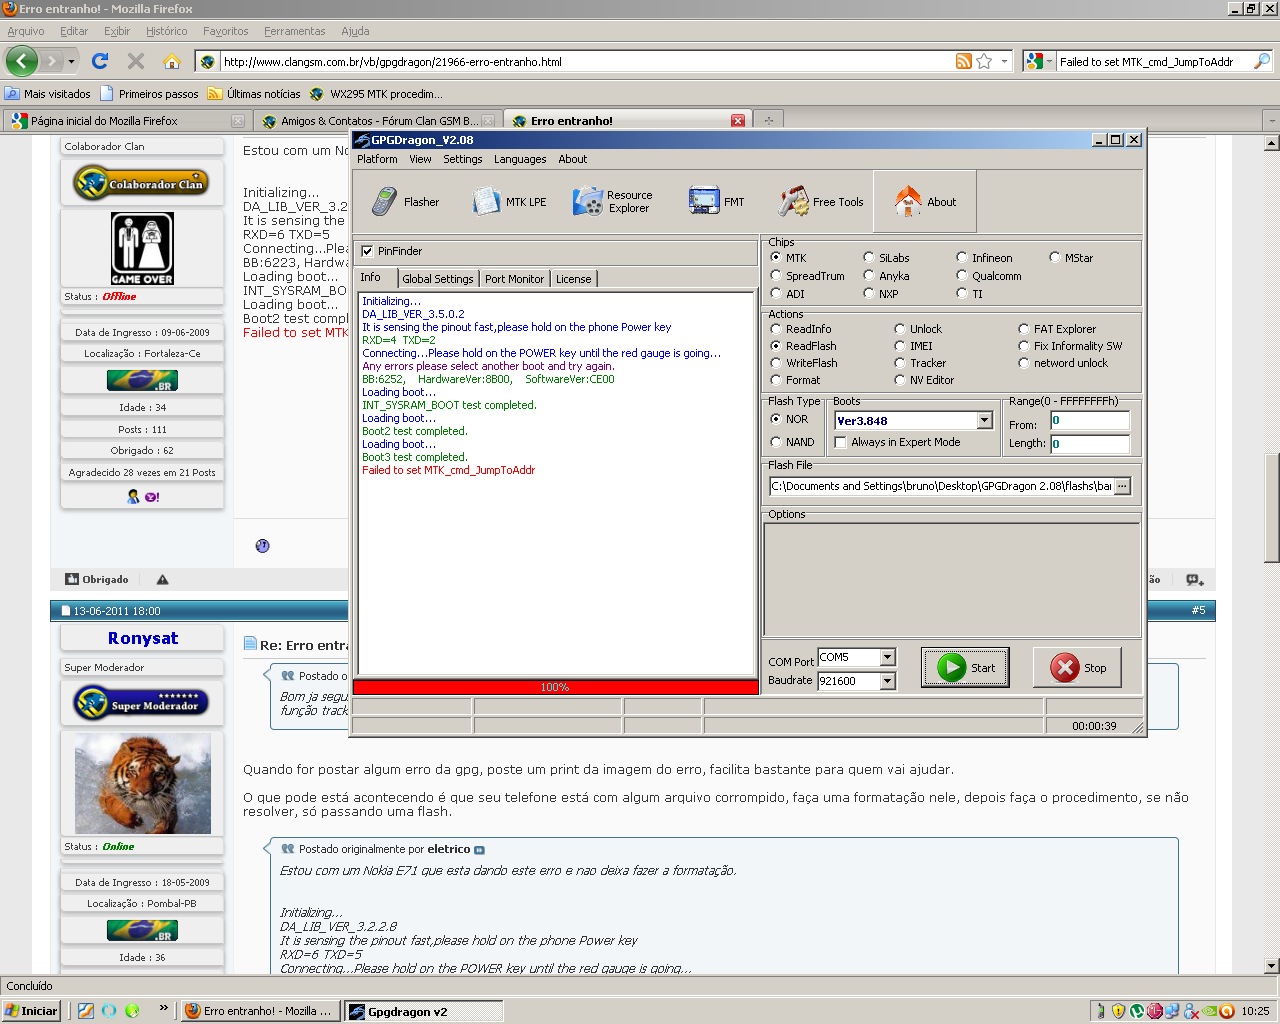Open Firefox history dropdown next to back button
The image size is (1280, 1024).
71,61
